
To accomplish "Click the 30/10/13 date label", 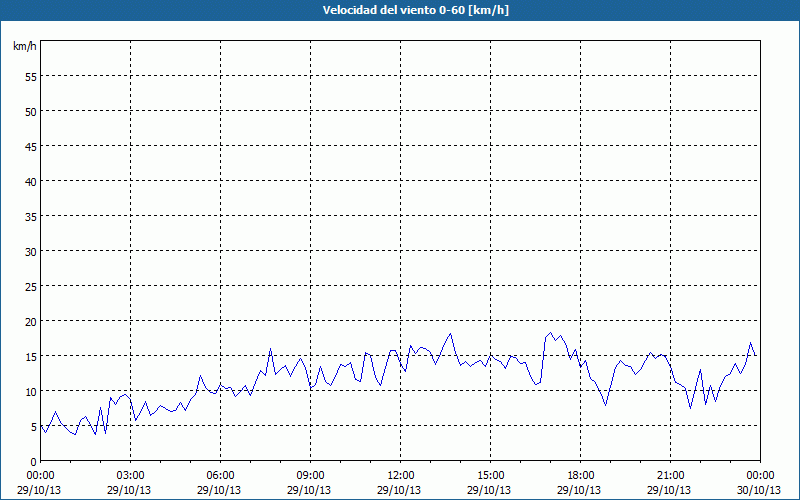I will pos(759,490).
